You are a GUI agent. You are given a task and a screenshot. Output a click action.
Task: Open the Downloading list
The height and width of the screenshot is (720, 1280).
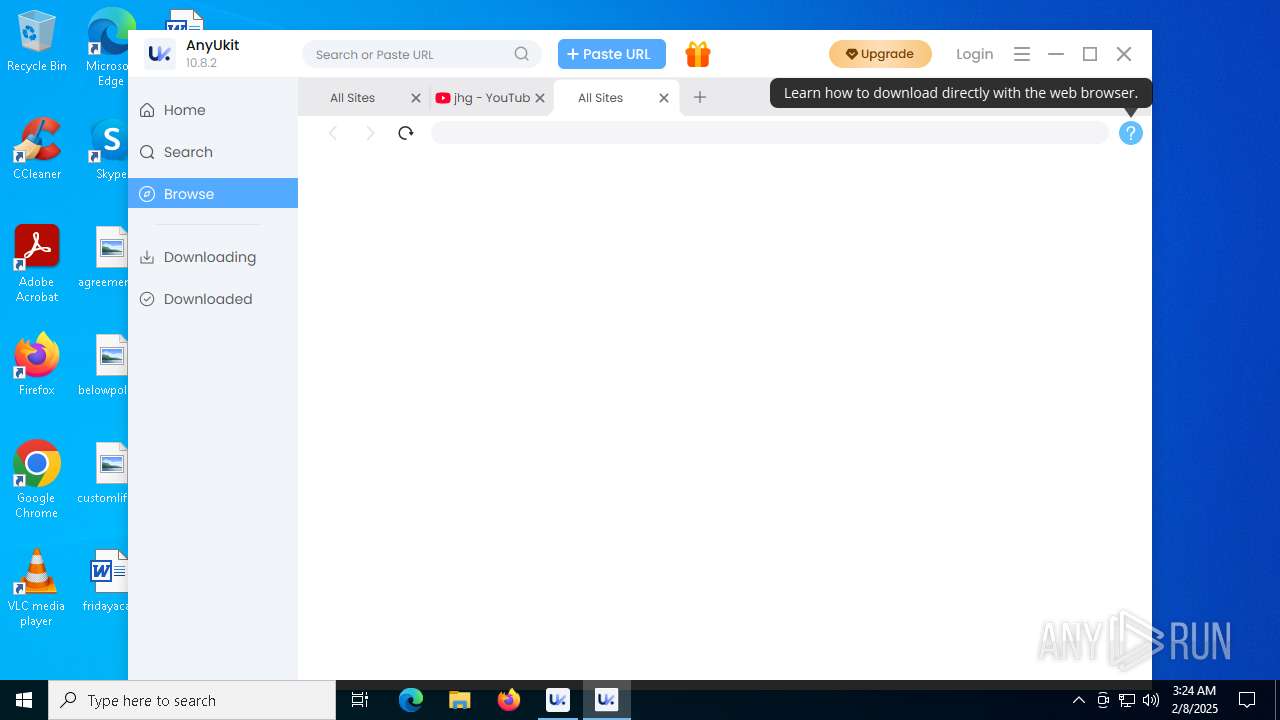[213, 257]
